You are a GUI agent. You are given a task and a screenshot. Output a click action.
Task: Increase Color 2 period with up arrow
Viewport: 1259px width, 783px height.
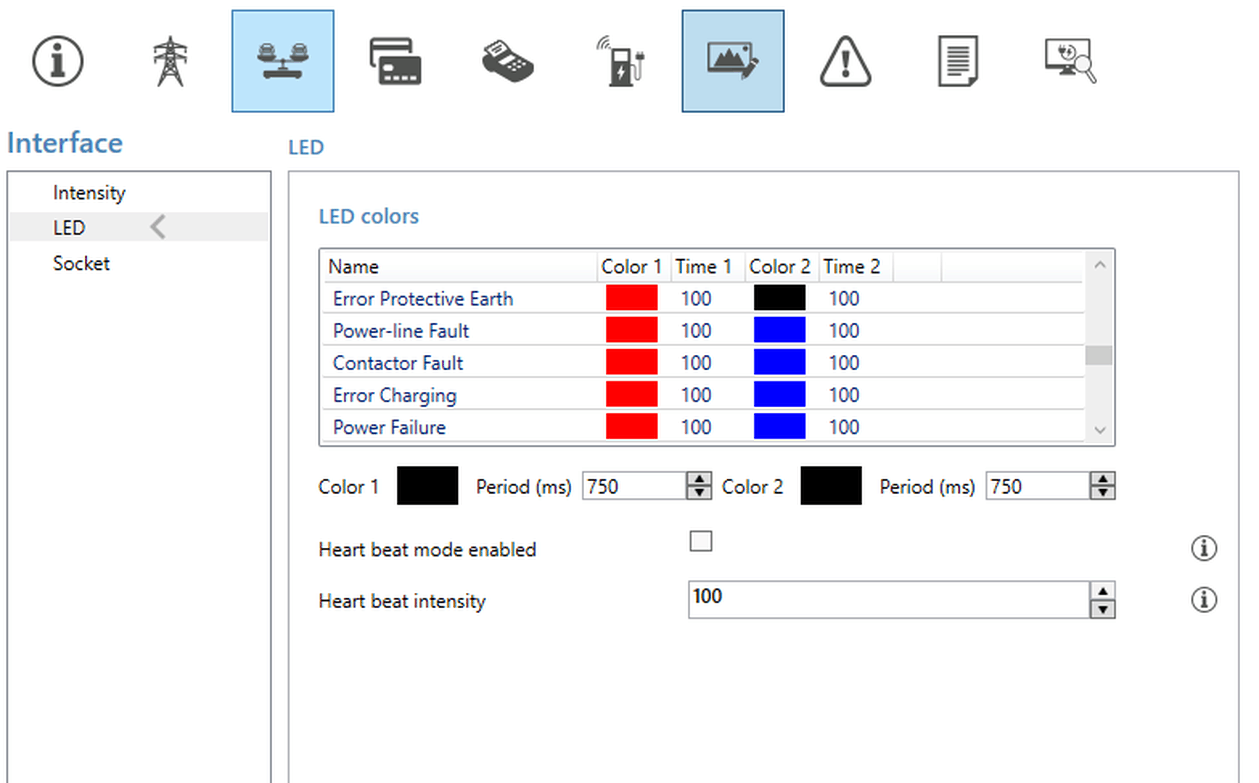pos(1103,479)
